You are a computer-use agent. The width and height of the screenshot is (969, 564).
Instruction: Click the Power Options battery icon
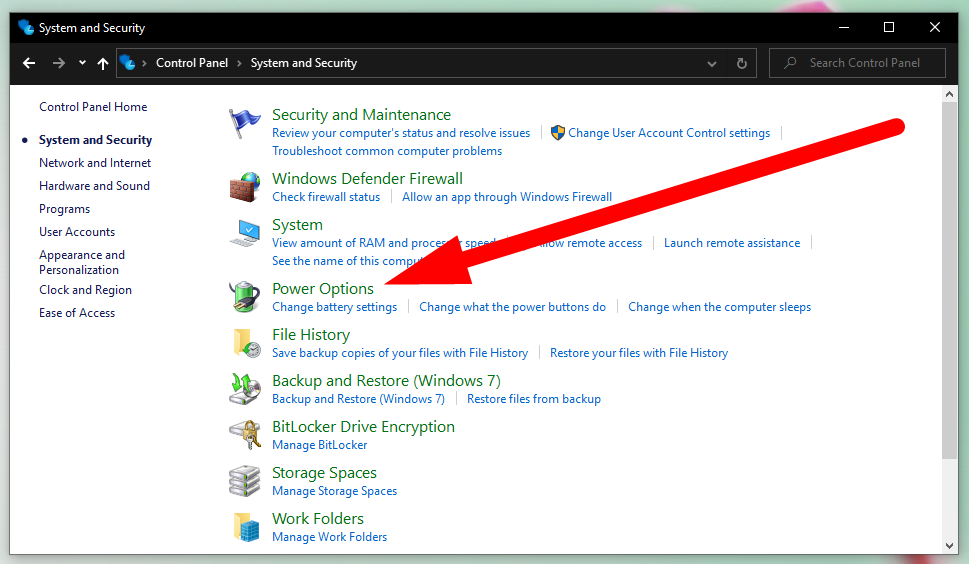[x=245, y=297]
